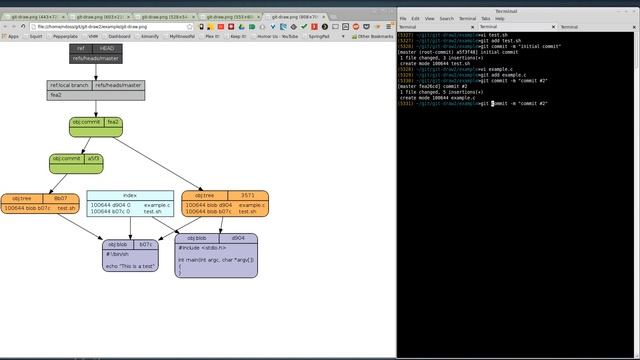Switch to the git-draw.png (553×6 tab
Image resolution: width=640 pixels, height=360 pixels.
pos(228,17)
